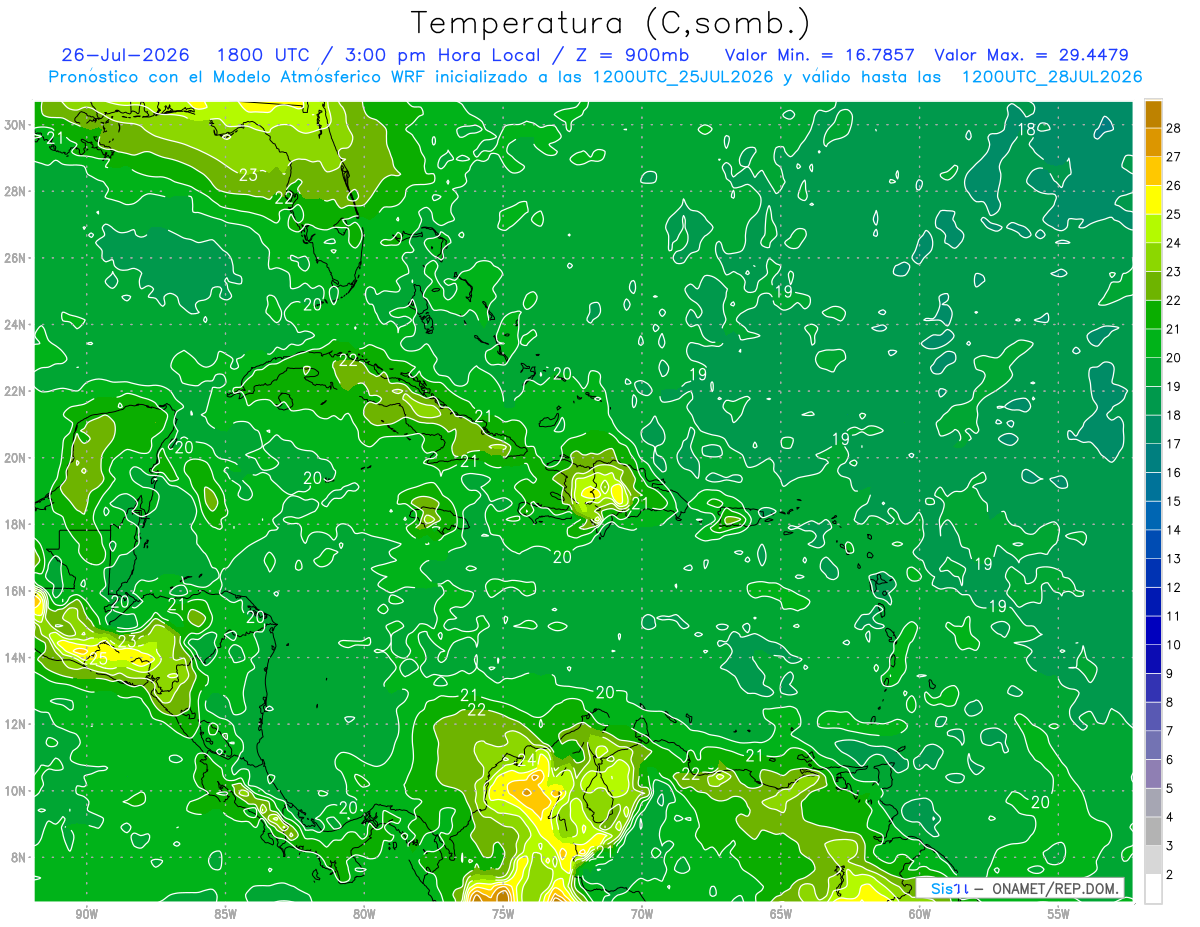This screenshot has height=927, width=1200.
Task: Click the purple color bar segment between 6 and 7
Action: pos(1153,745)
